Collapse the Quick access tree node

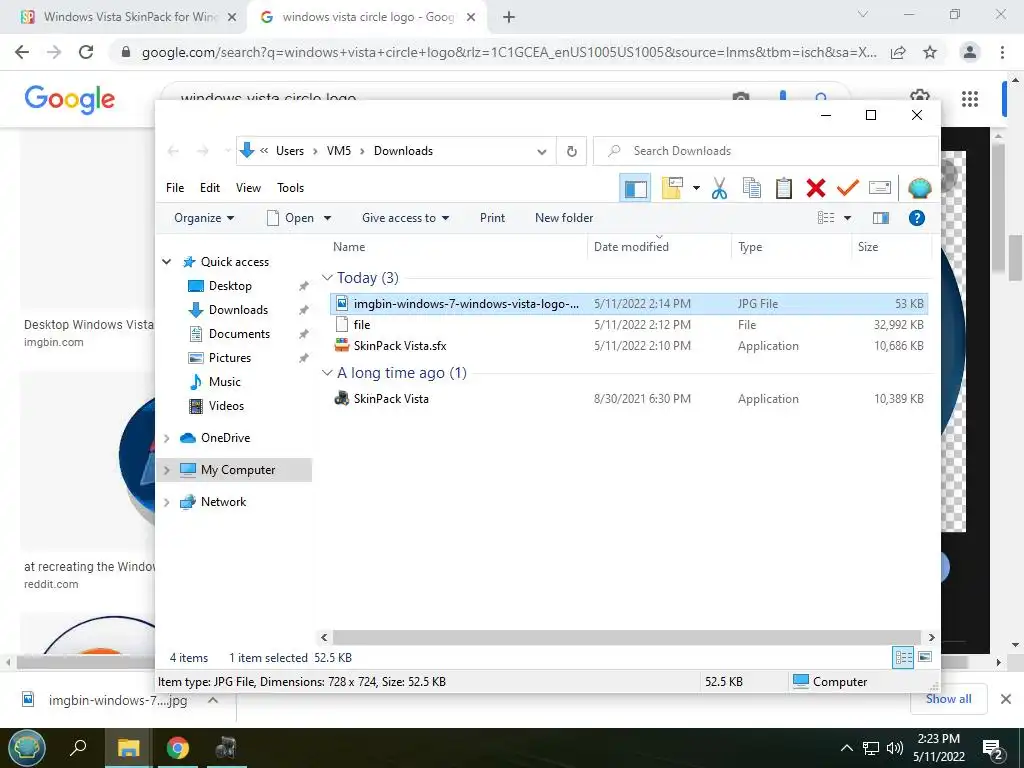[167, 262]
